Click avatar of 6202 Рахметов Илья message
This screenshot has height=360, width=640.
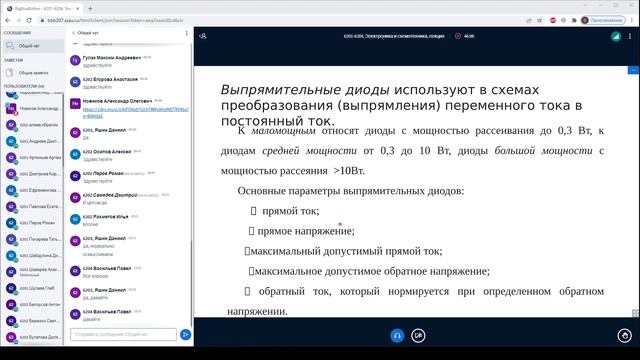[75, 219]
